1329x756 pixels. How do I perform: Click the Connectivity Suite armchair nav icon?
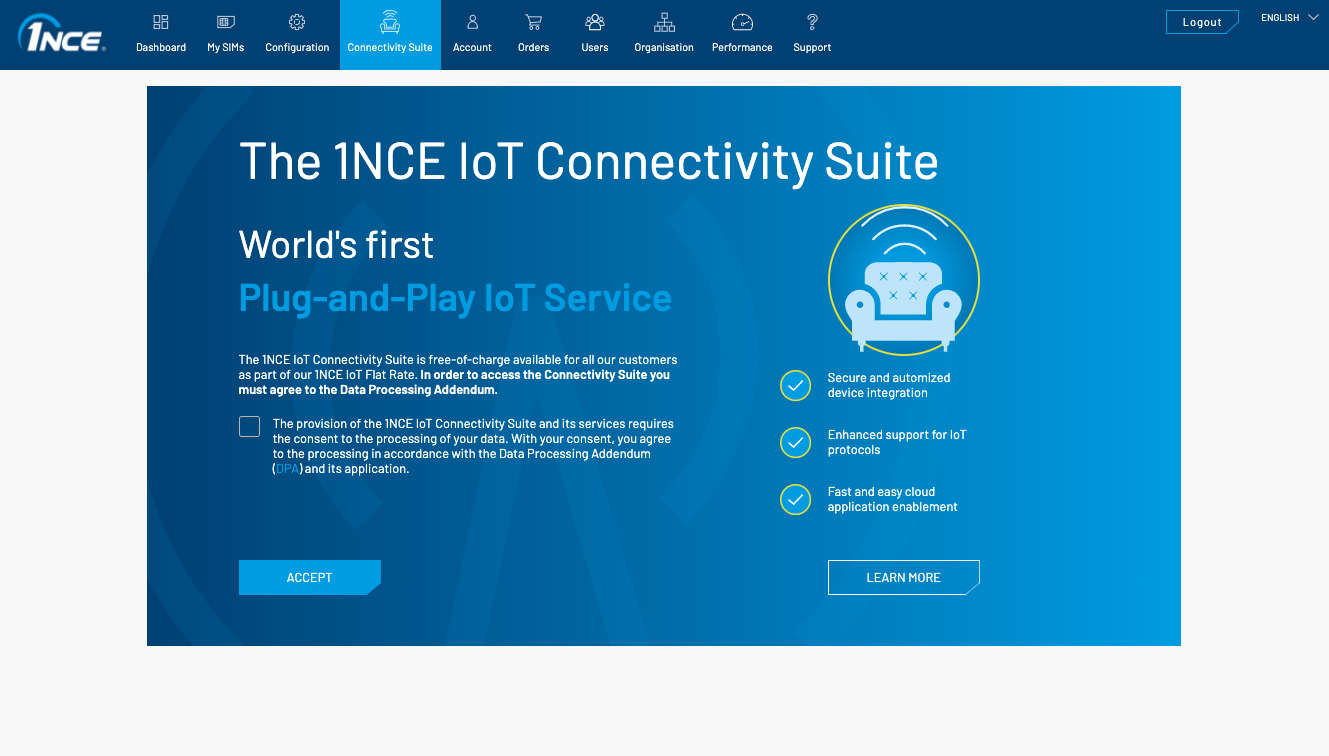tap(390, 22)
